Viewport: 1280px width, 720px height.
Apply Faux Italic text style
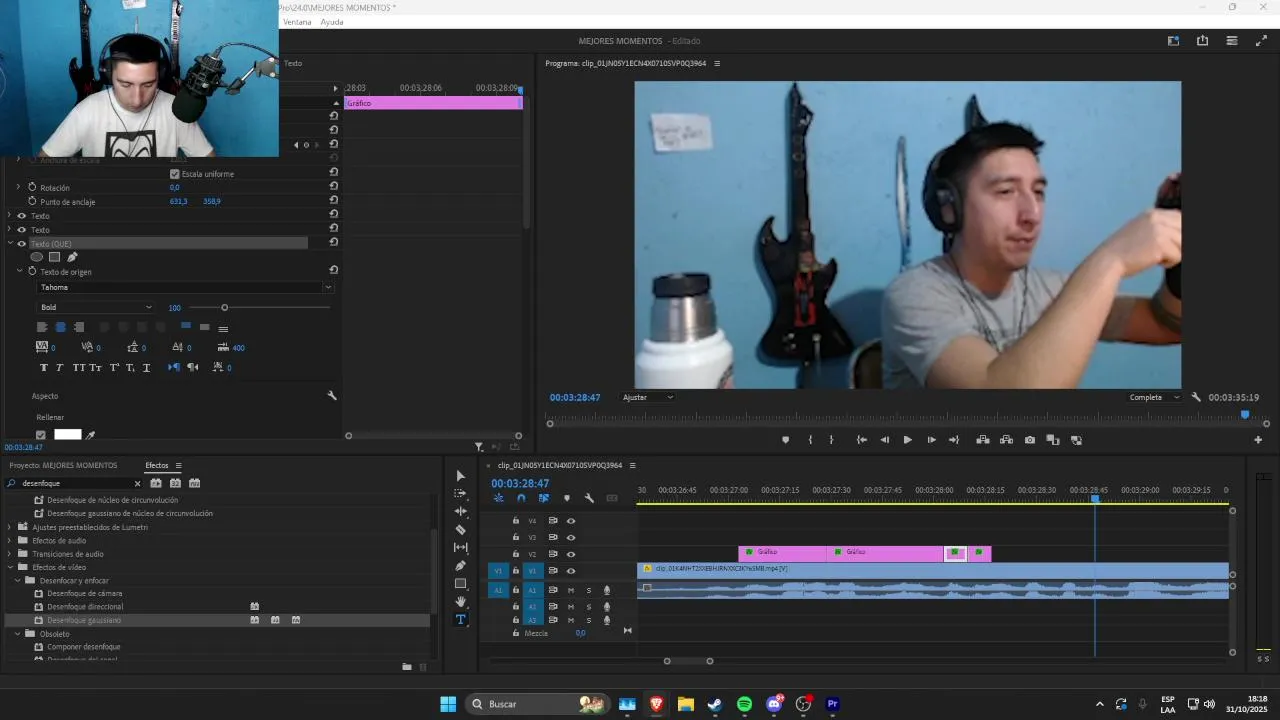tap(59, 368)
